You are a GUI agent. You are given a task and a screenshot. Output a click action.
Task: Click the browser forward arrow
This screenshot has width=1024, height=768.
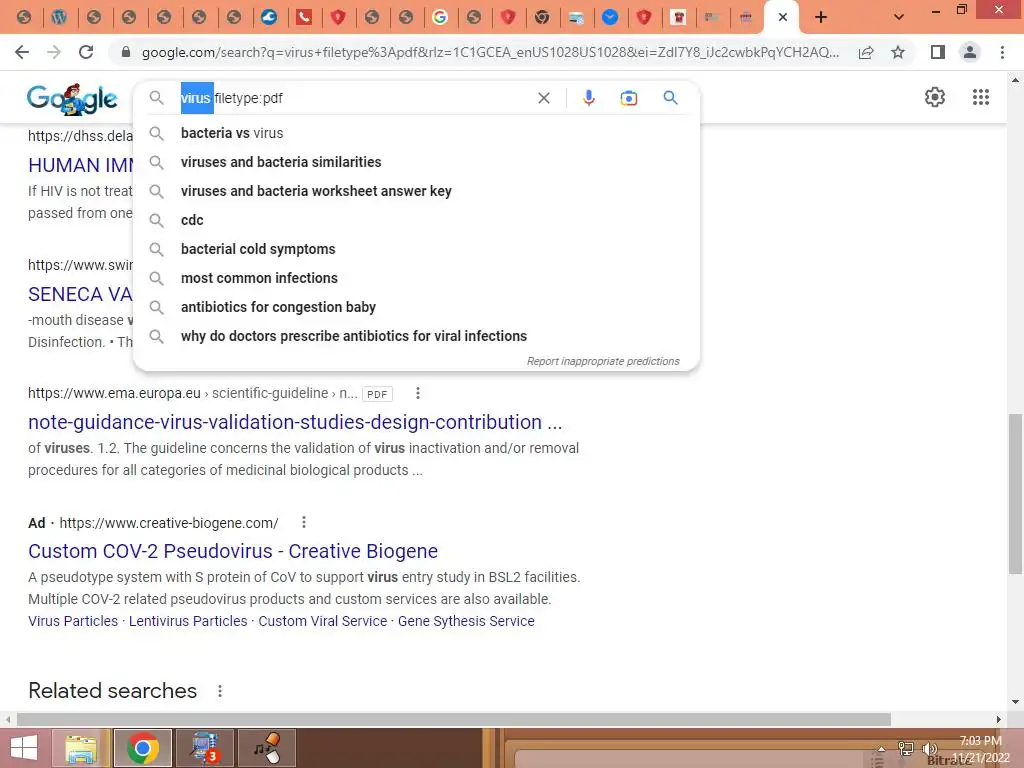(x=54, y=52)
